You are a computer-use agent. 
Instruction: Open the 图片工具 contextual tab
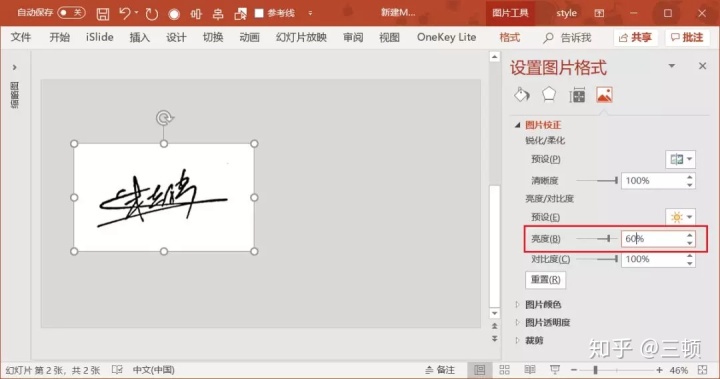pos(510,13)
